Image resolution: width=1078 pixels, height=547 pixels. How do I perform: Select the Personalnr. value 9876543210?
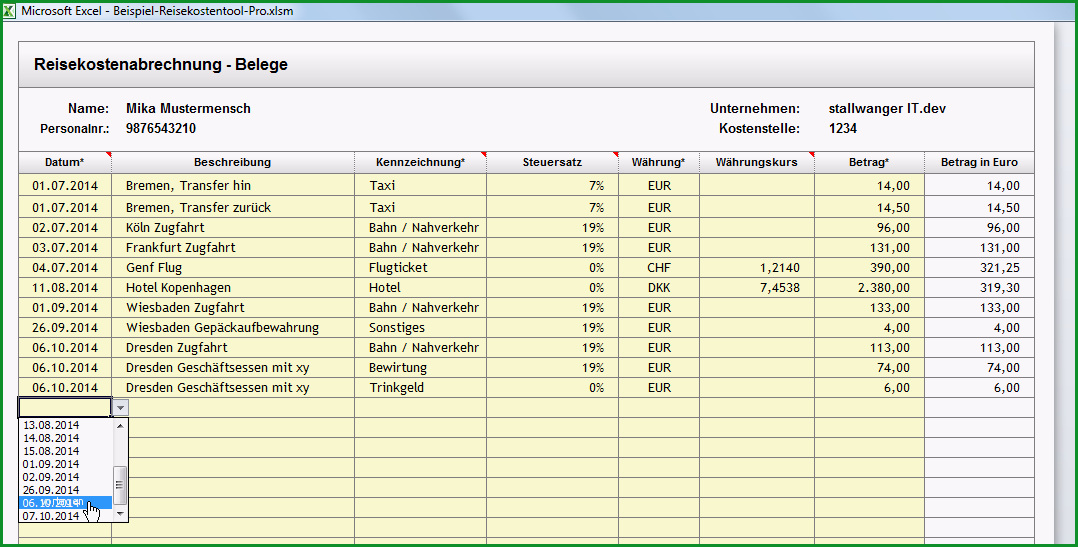161,129
